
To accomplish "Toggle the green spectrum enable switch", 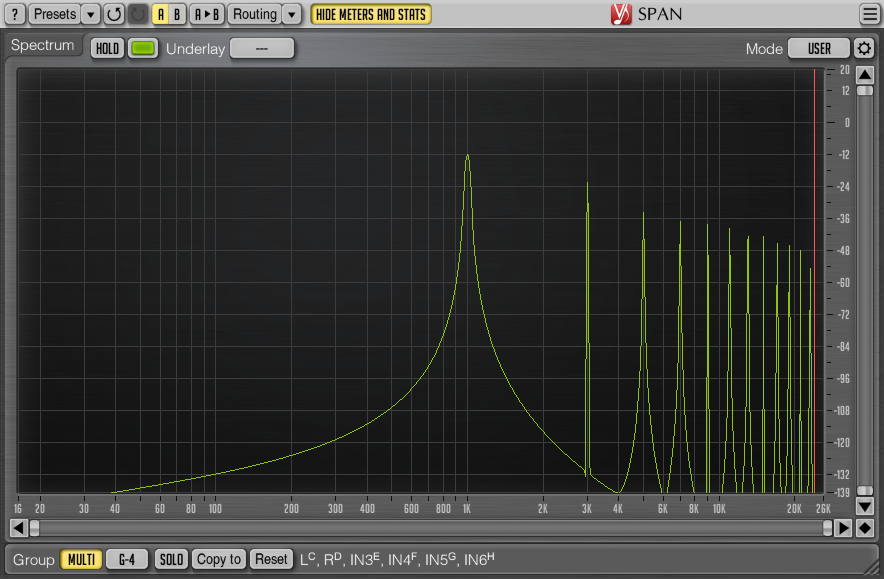I will pos(143,48).
